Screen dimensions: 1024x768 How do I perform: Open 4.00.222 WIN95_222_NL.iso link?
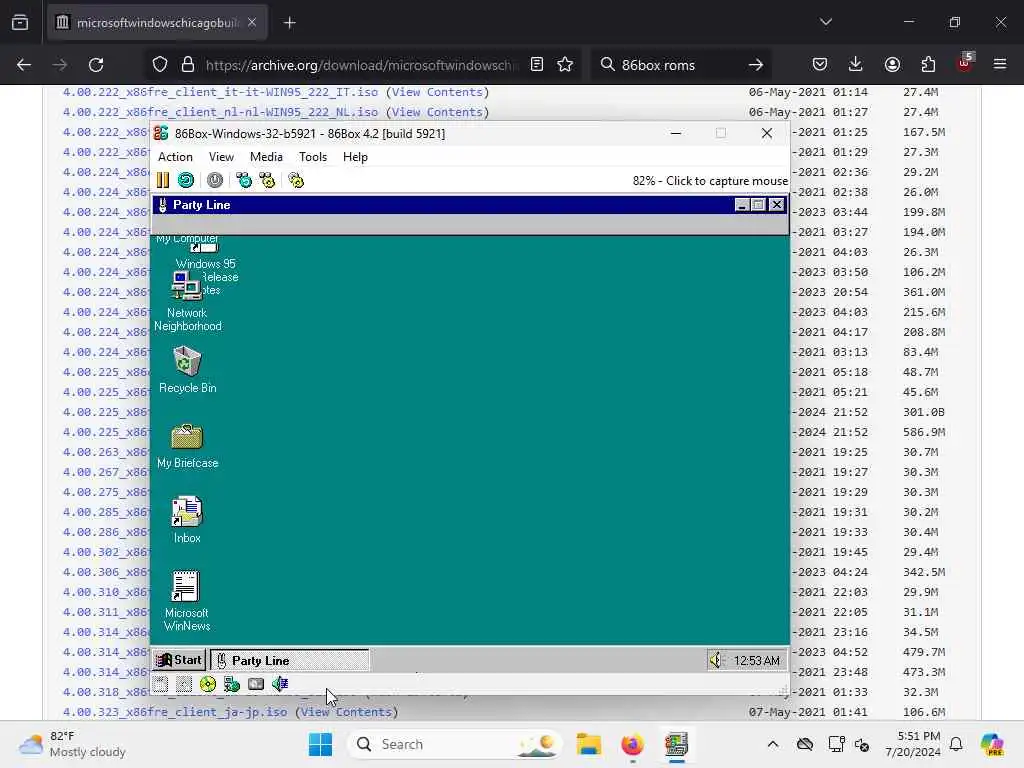[x=220, y=112]
